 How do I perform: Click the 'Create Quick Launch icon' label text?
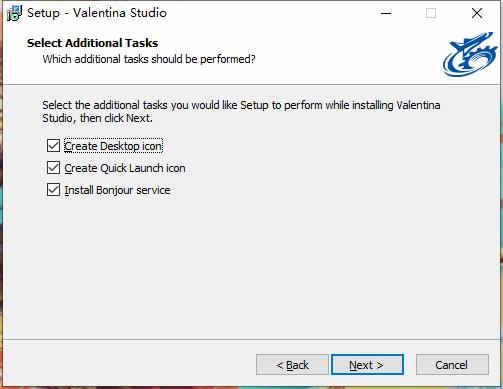click(125, 168)
